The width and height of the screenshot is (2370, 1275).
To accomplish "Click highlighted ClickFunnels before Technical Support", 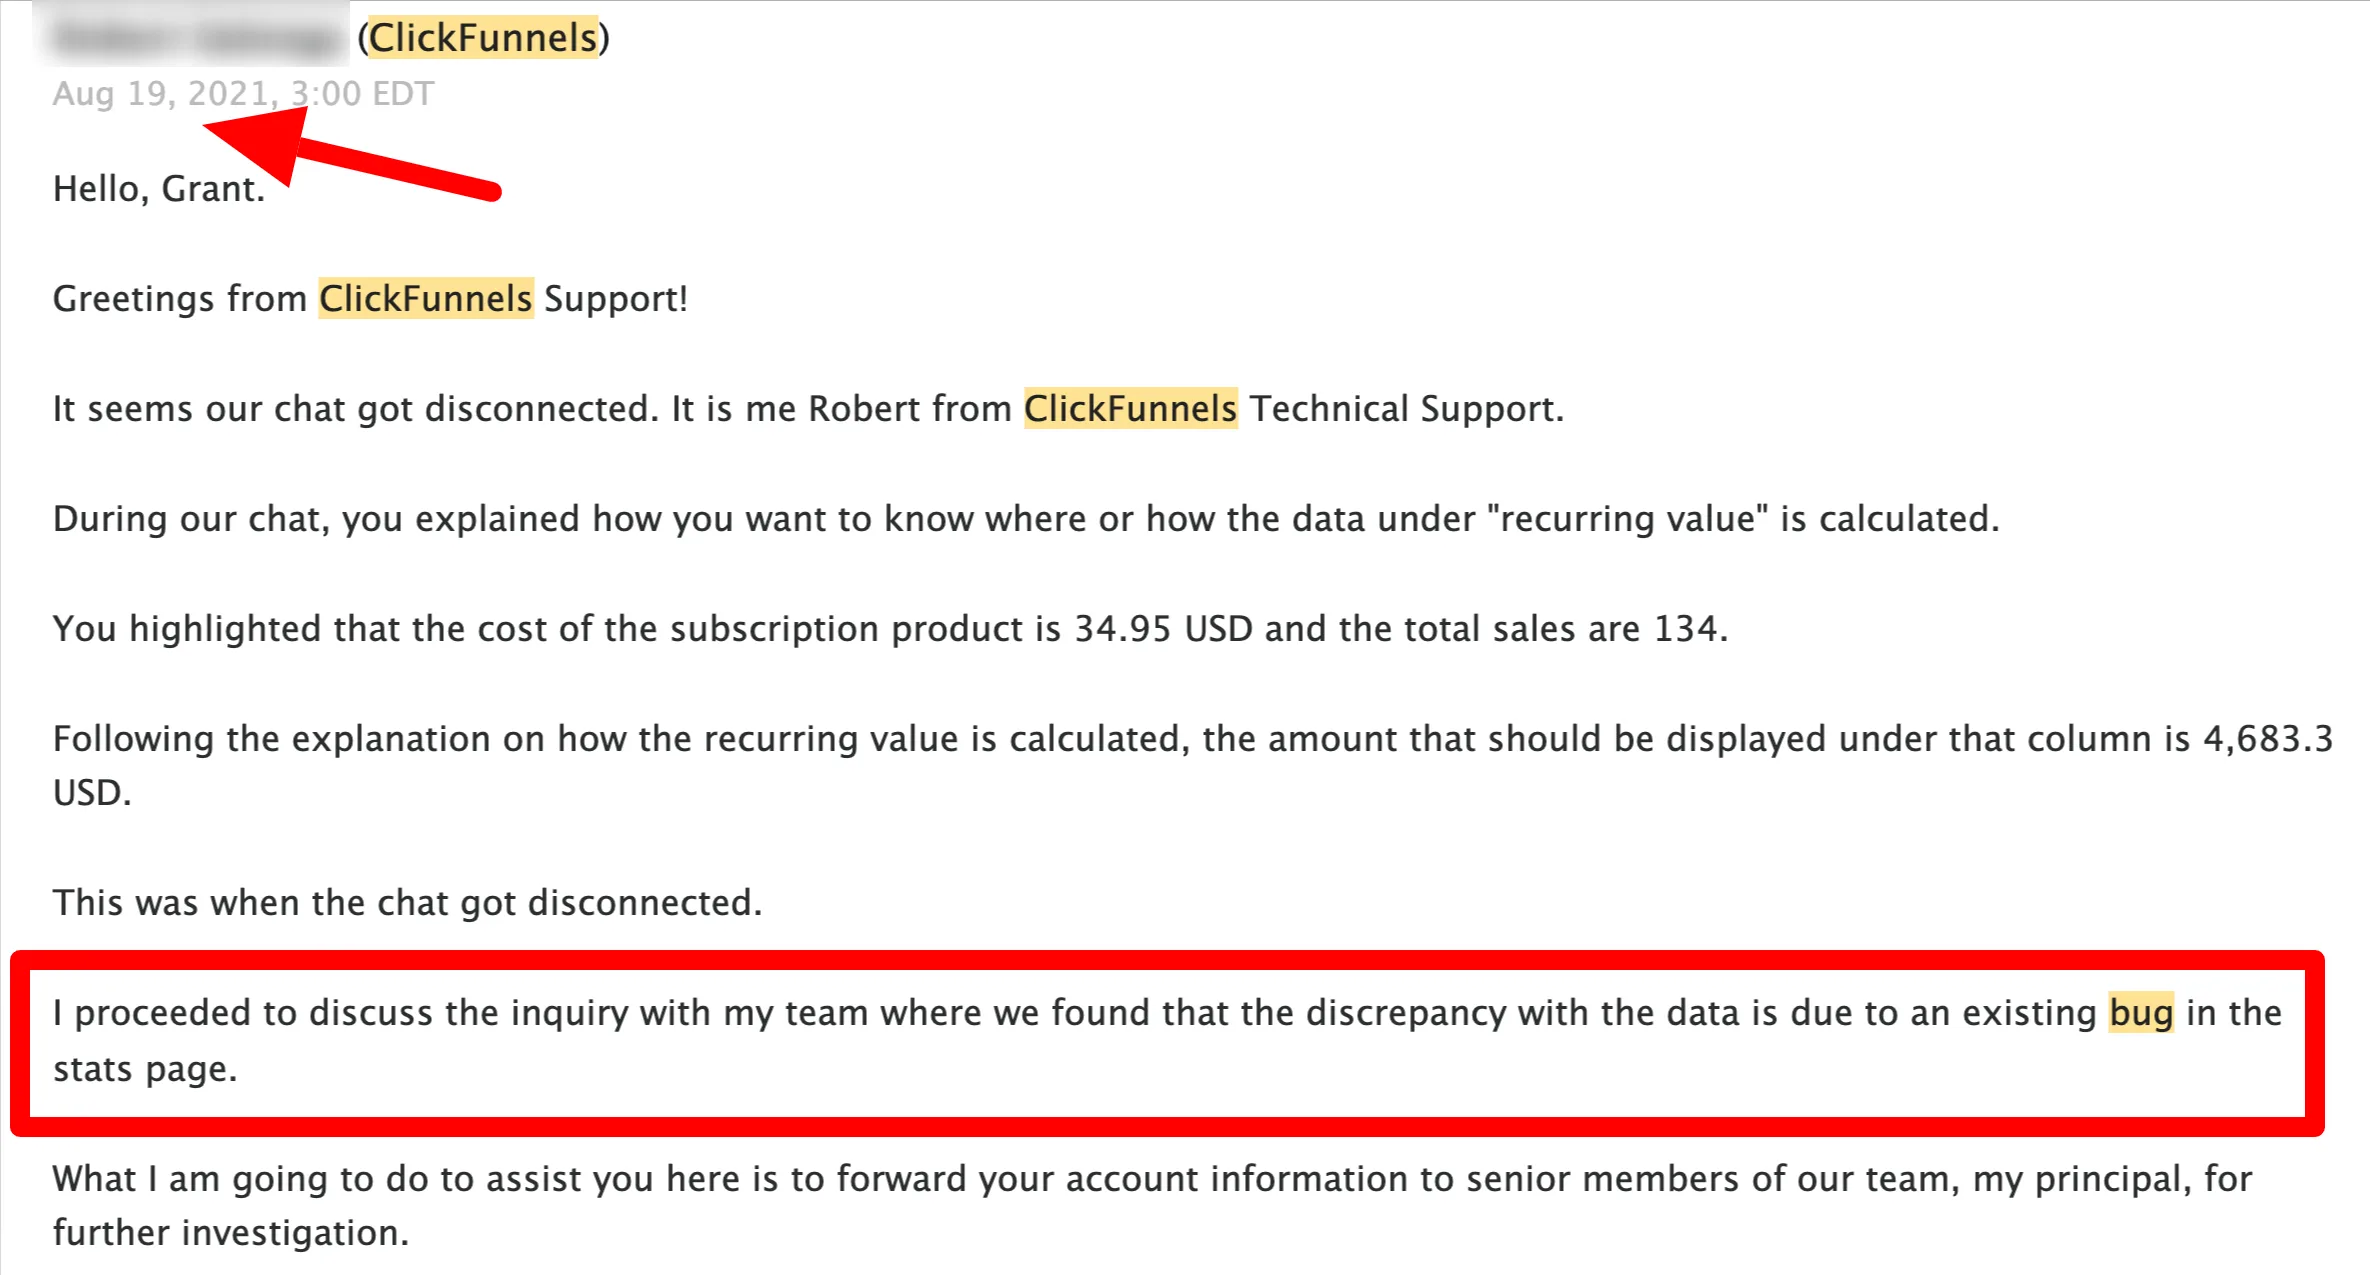I will pyautogui.click(x=1130, y=409).
